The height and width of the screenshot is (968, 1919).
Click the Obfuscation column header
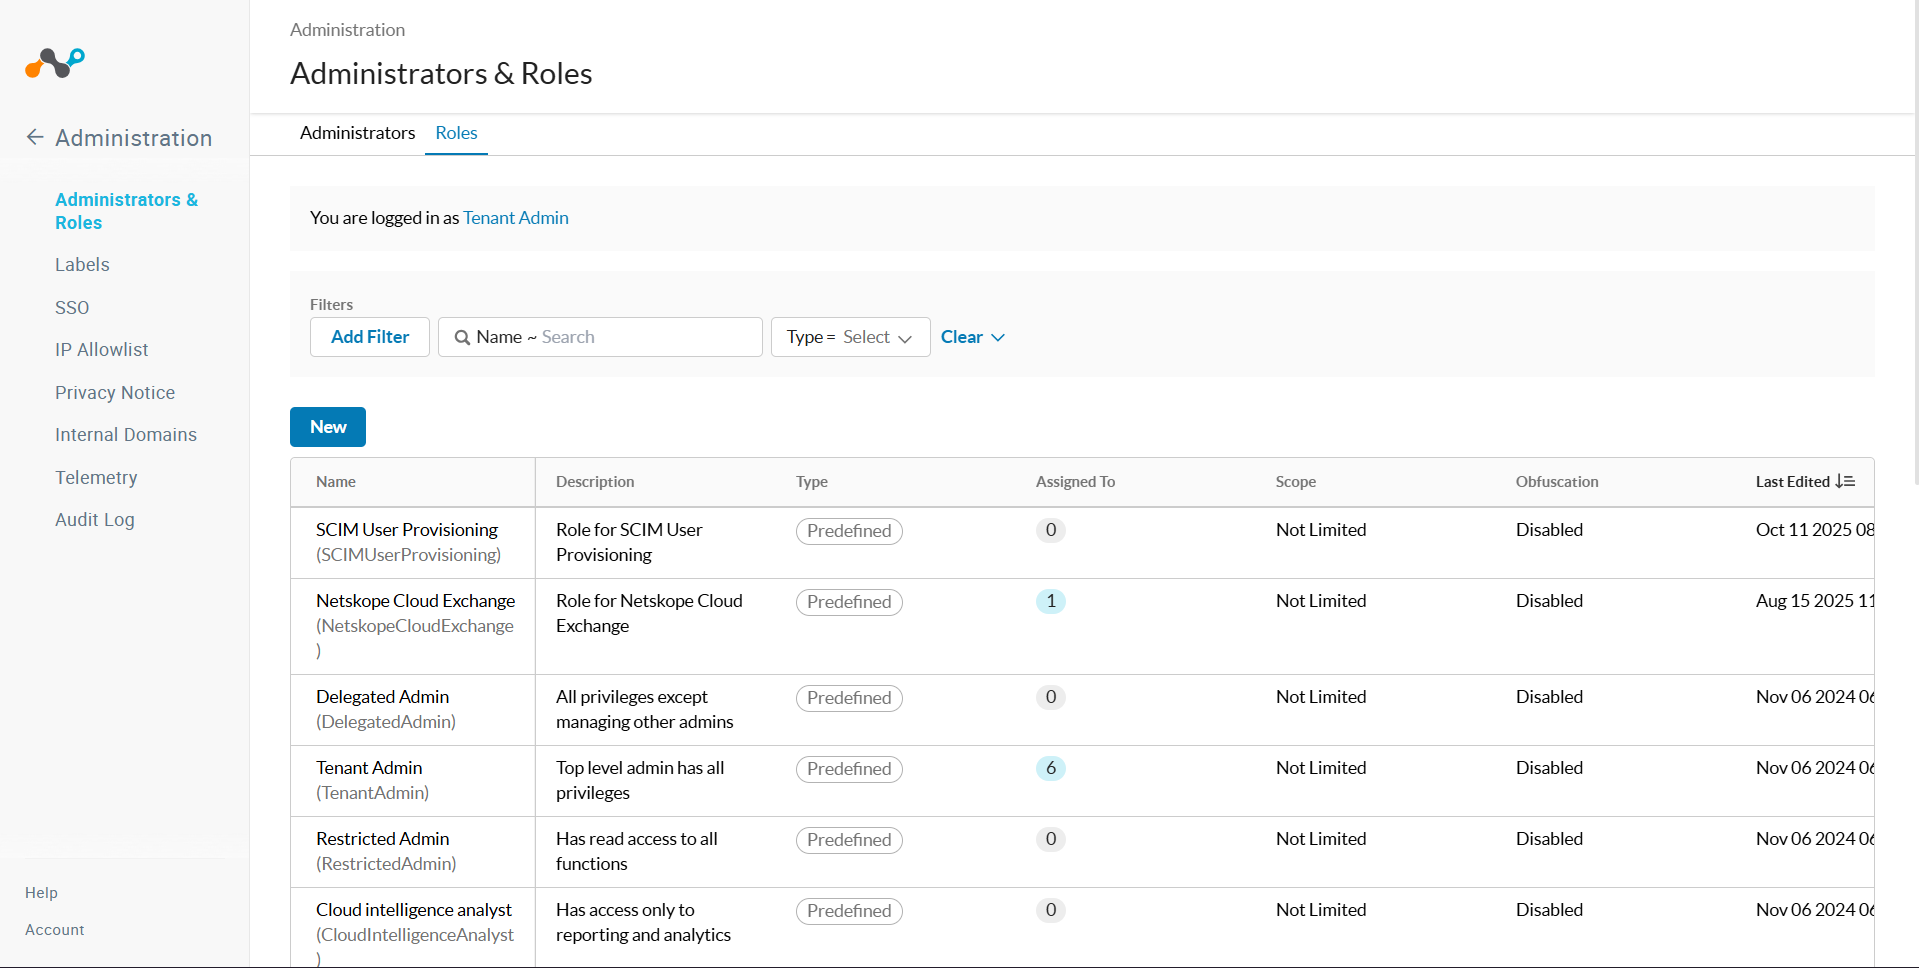(x=1557, y=481)
